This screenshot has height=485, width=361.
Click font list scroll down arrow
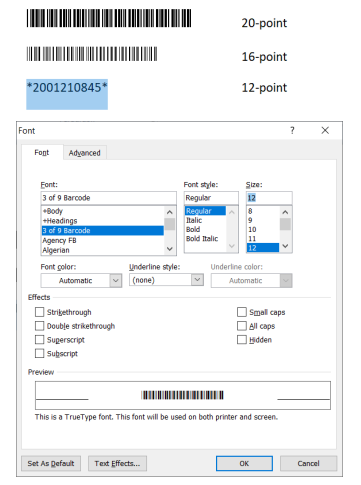(x=170, y=249)
